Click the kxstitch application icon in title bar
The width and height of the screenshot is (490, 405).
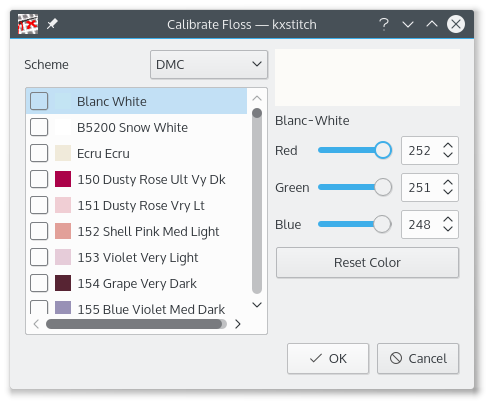pyautogui.click(x=28, y=24)
